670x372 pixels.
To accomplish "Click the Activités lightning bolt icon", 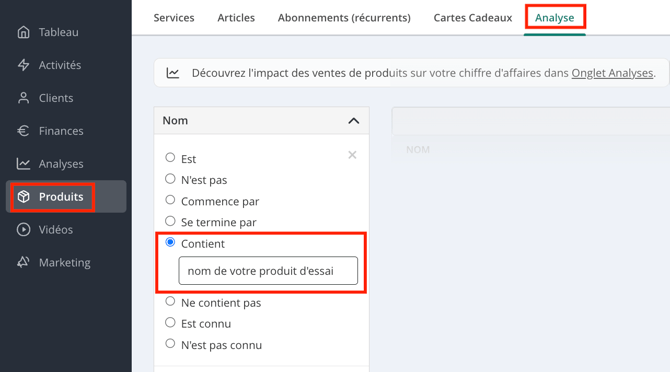I will [24, 65].
